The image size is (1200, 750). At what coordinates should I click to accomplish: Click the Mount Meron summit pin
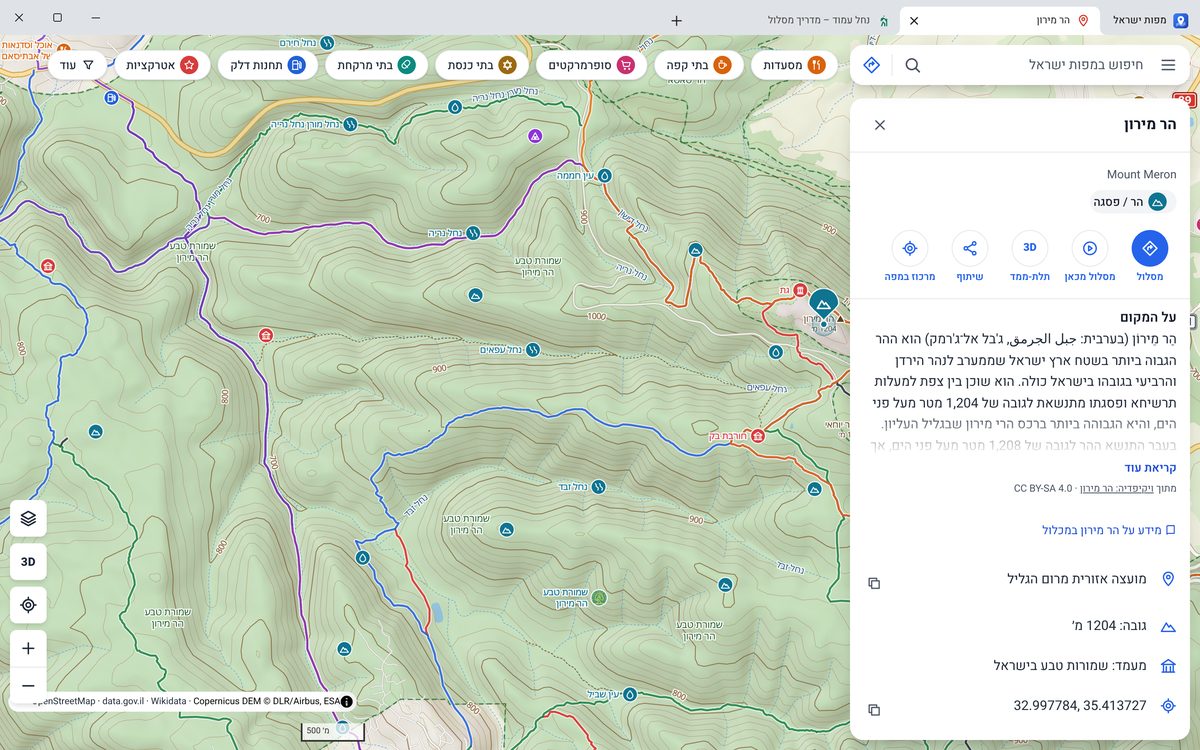click(823, 305)
